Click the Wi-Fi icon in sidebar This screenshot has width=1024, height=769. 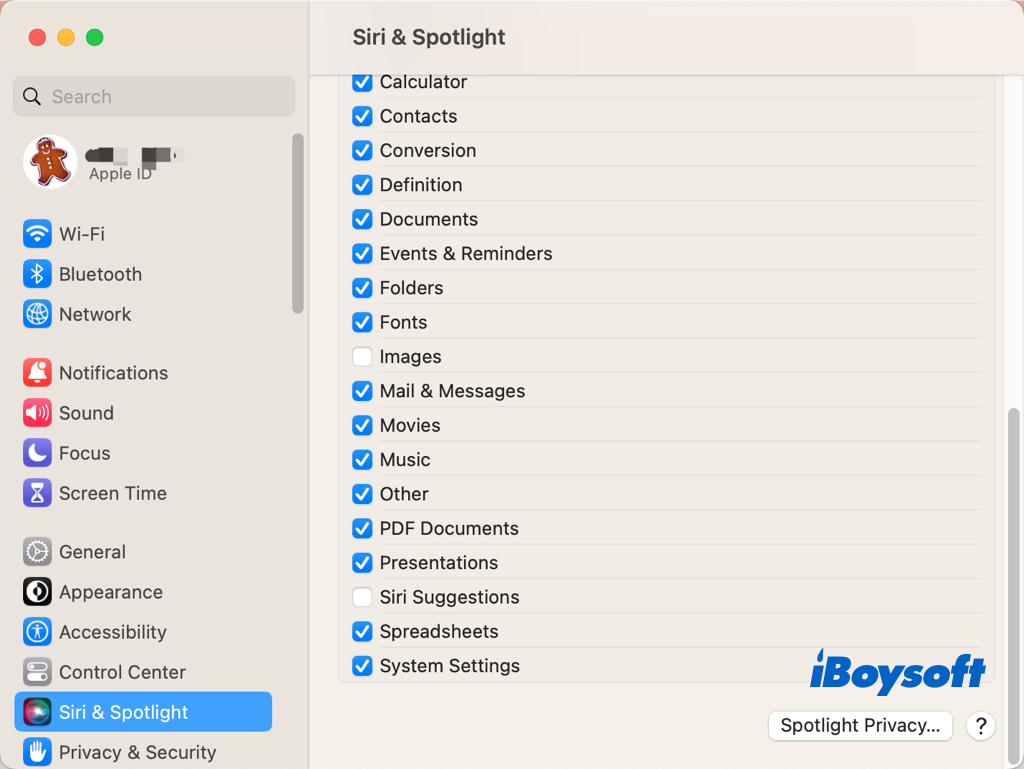[x=37, y=234]
